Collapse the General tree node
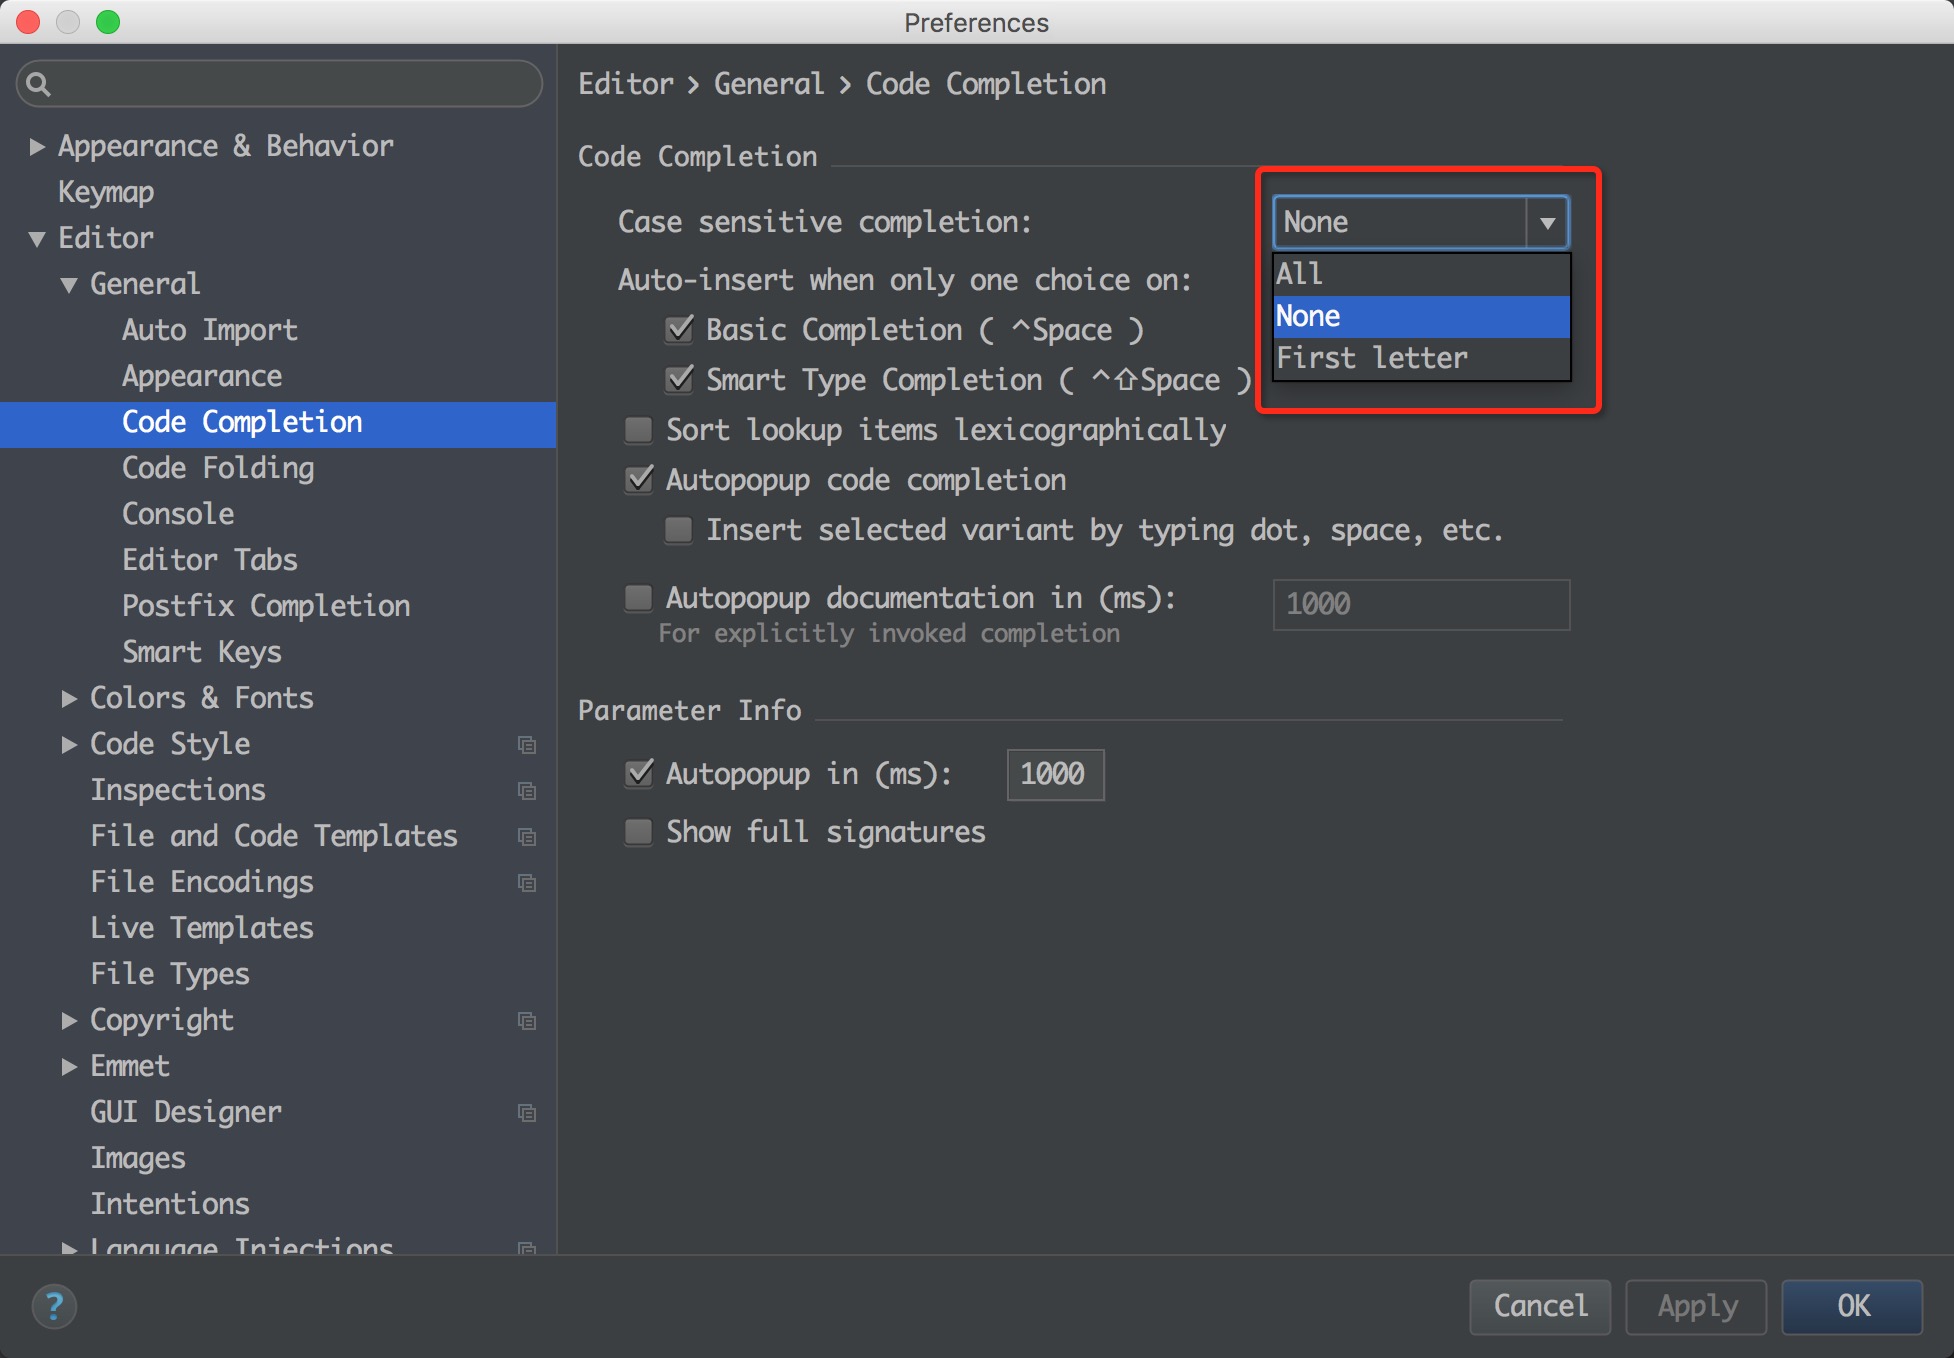Viewport: 1954px width, 1358px height. click(x=69, y=285)
